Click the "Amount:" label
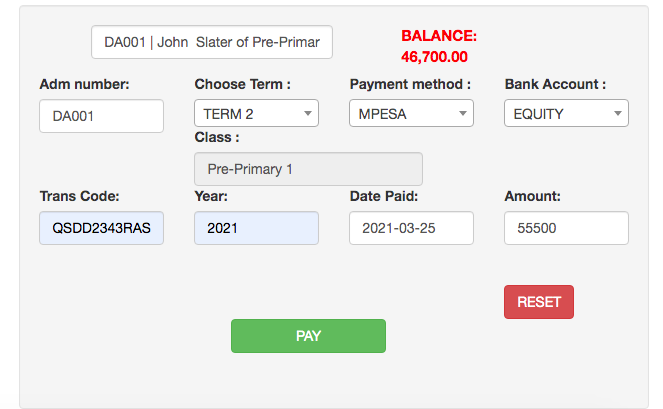This screenshot has width=663, height=409. (532, 196)
